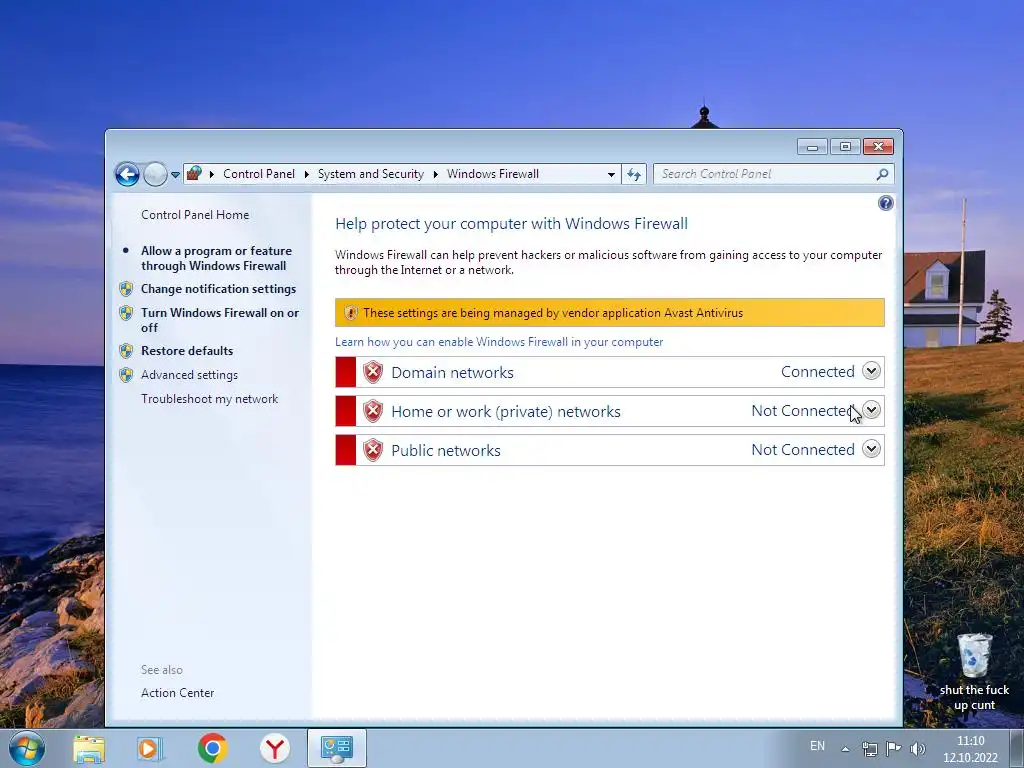Click the Domain networks heading
The height and width of the screenshot is (768, 1024).
click(453, 372)
